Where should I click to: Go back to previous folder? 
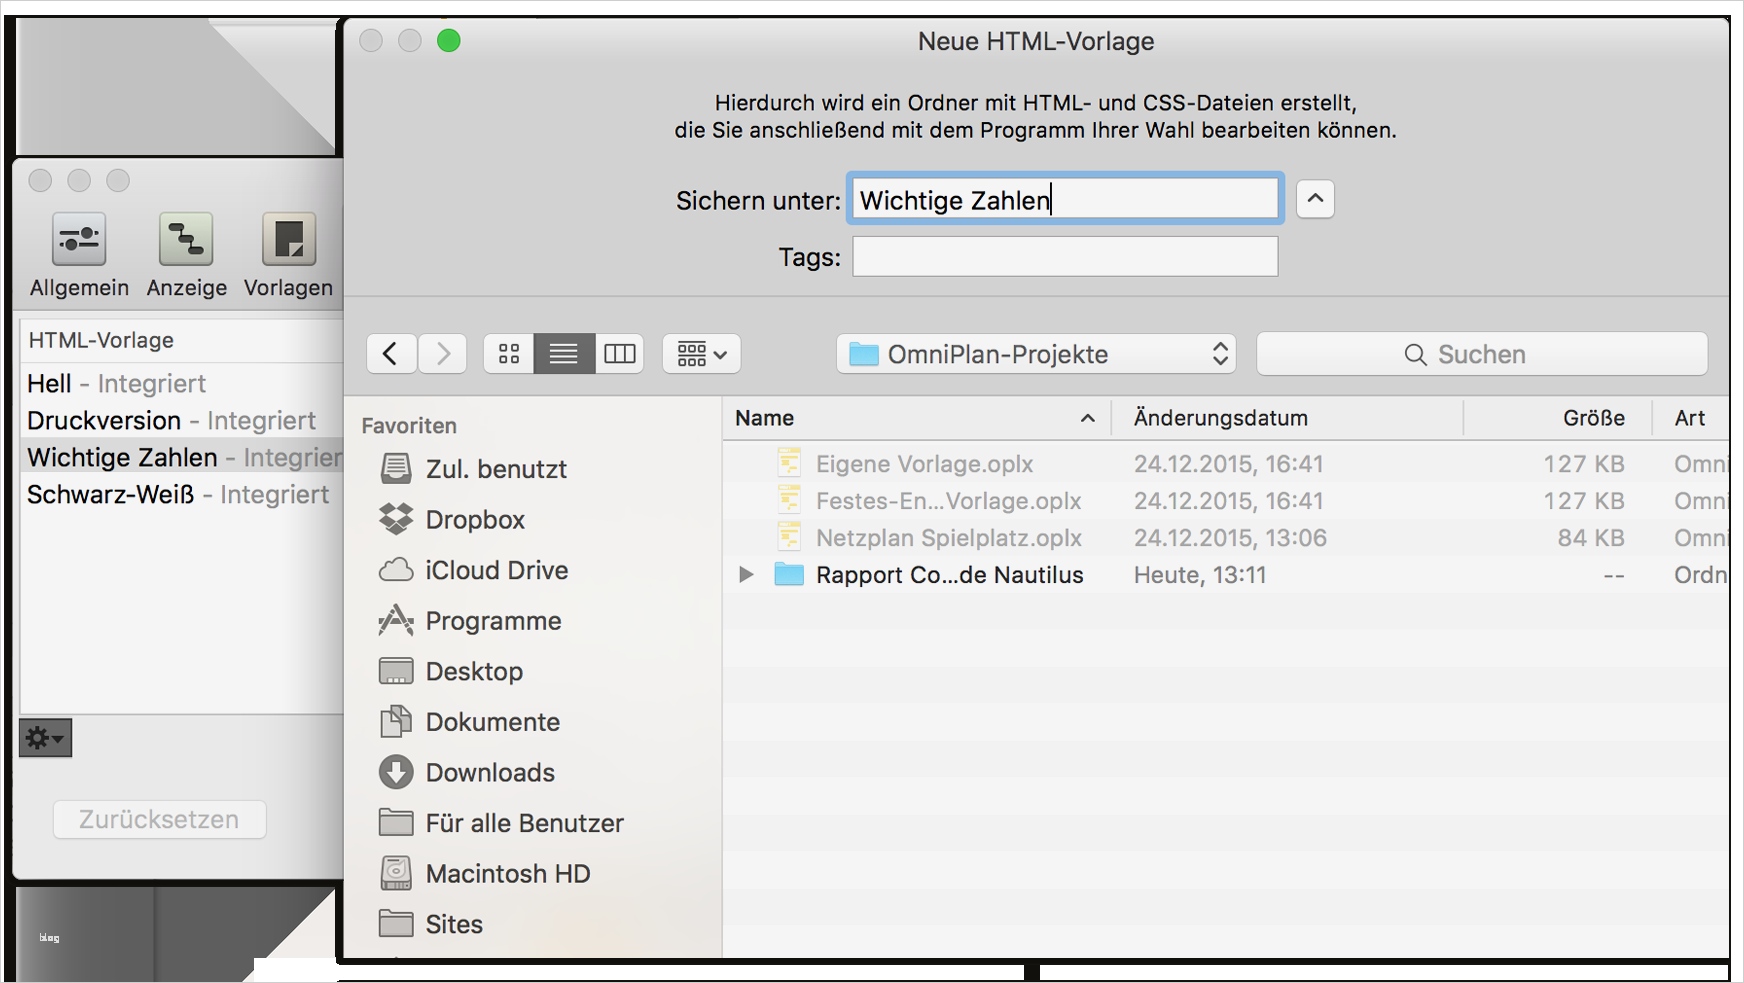click(391, 354)
